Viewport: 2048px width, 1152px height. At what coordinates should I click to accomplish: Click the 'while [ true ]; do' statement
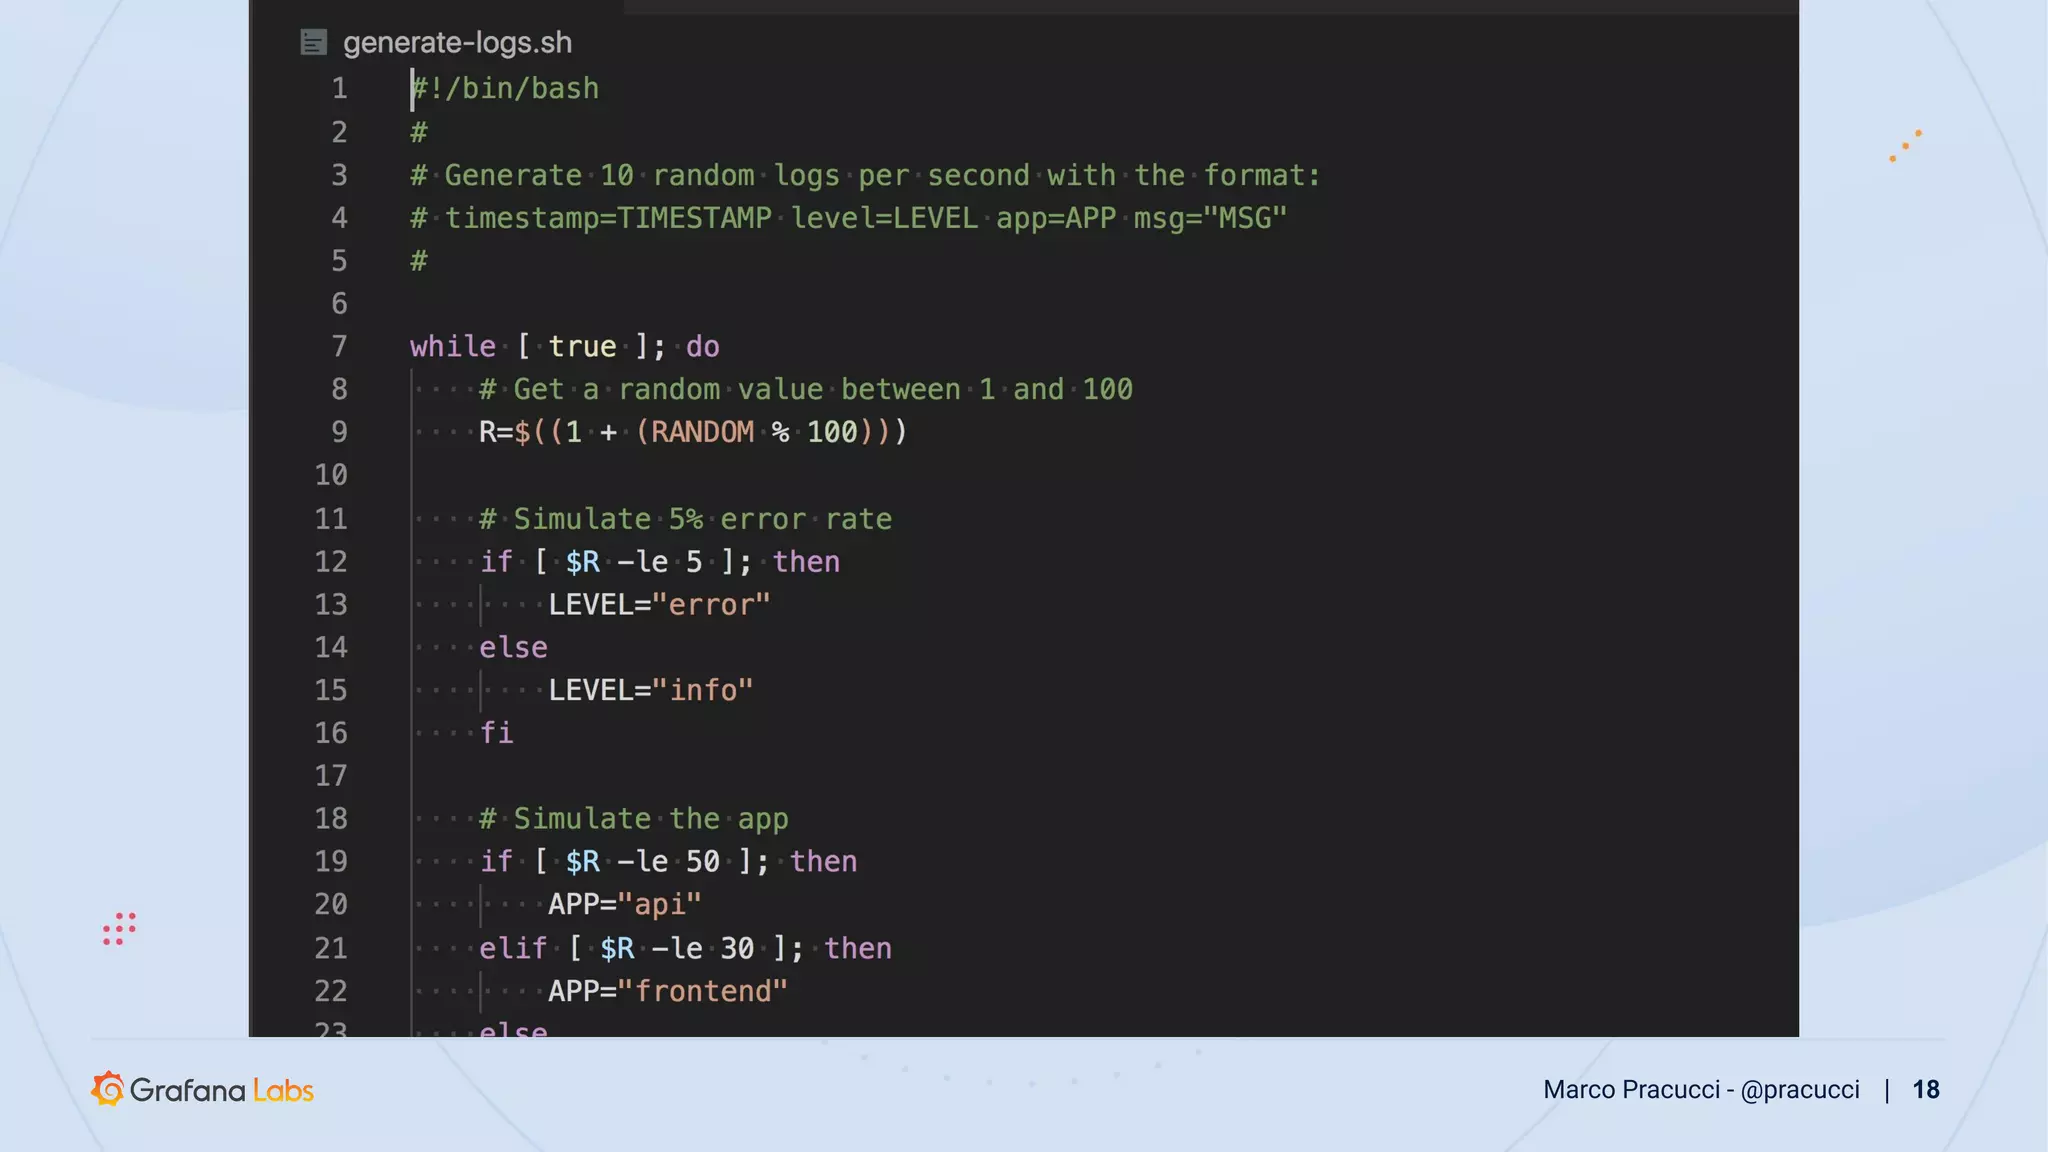[564, 346]
